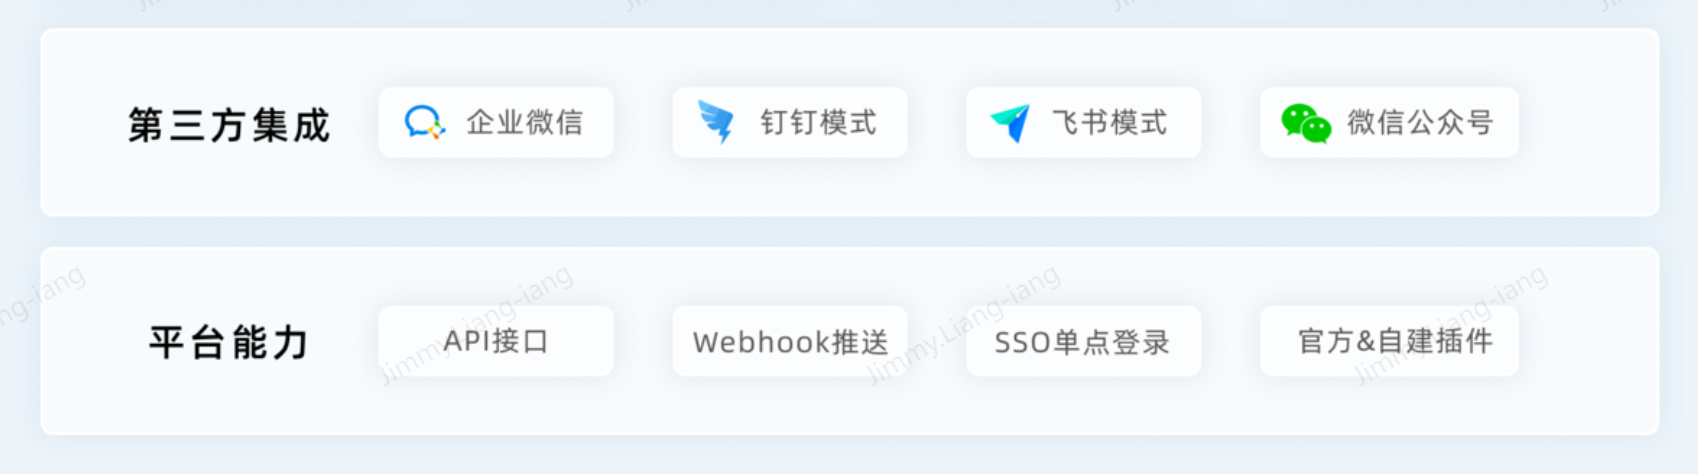Click empty space right of 官方&自建插件 card
The height and width of the screenshot is (474, 1698).
tap(1588, 341)
